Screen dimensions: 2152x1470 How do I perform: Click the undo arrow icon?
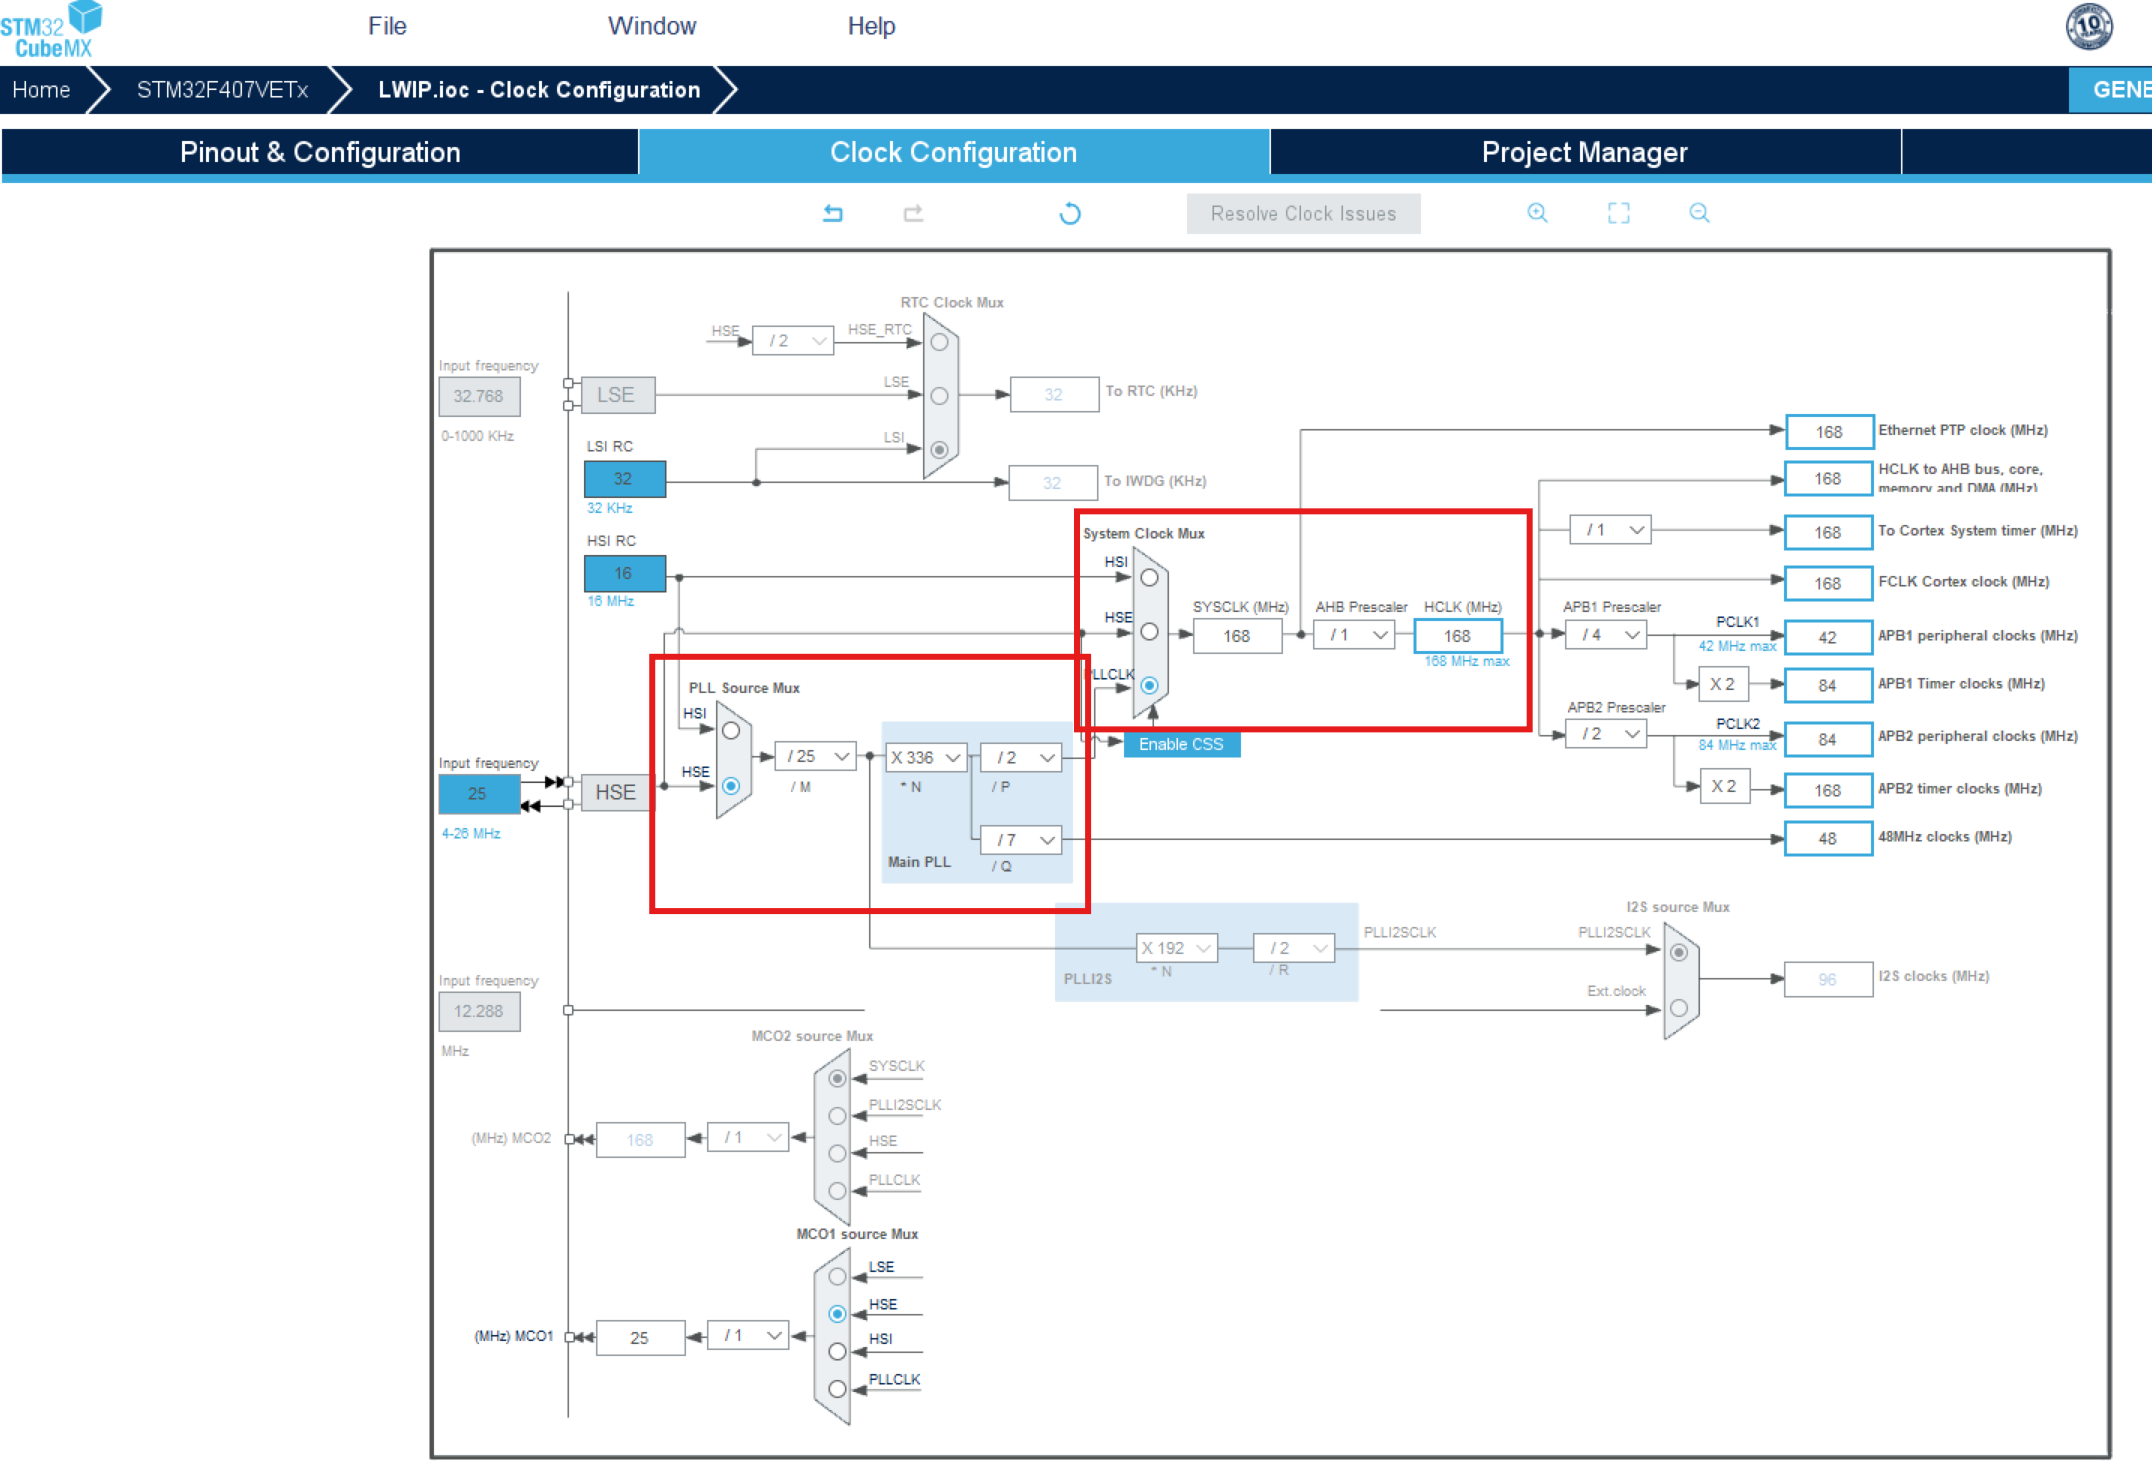(833, 213)
